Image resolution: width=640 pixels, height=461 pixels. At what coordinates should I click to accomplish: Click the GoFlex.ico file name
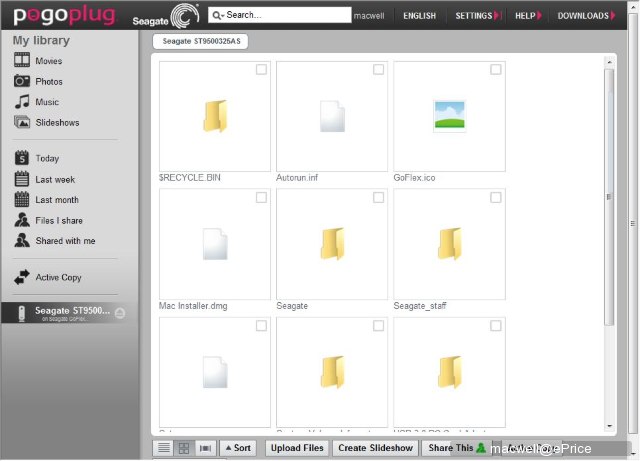pos(414,178)
